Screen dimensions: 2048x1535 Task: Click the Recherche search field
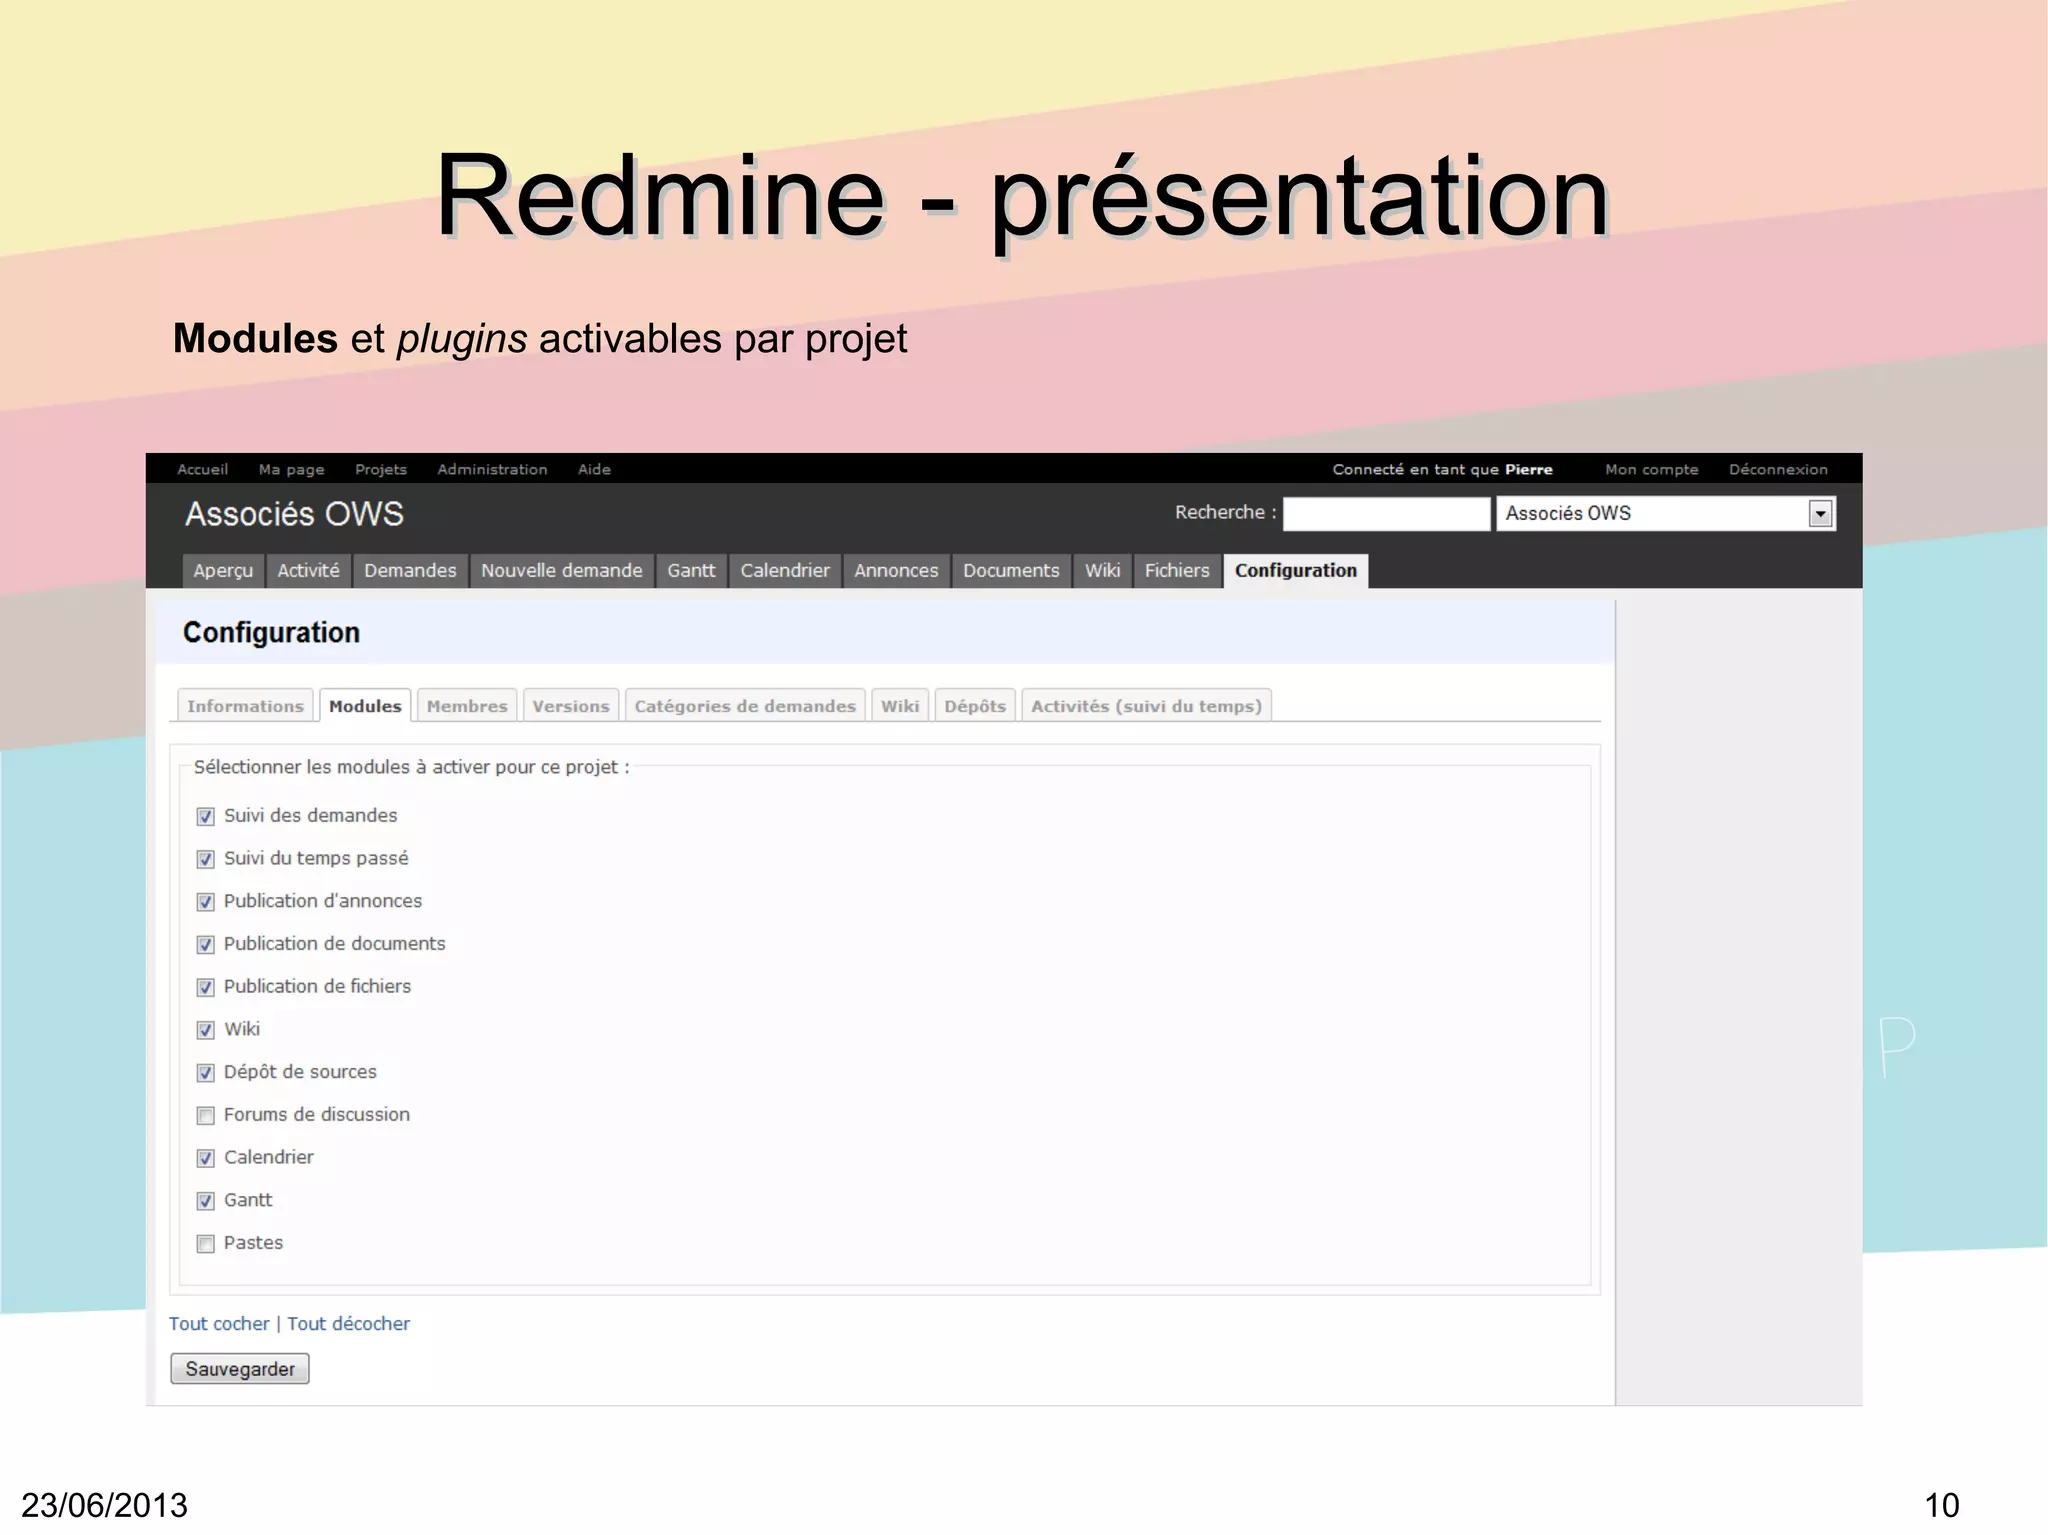(1386, 514)
